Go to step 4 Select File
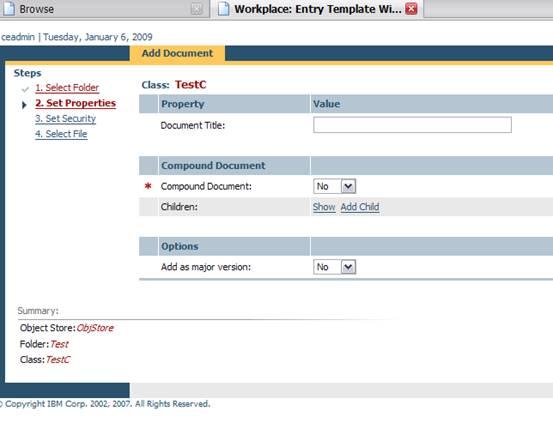 (61, 134)
